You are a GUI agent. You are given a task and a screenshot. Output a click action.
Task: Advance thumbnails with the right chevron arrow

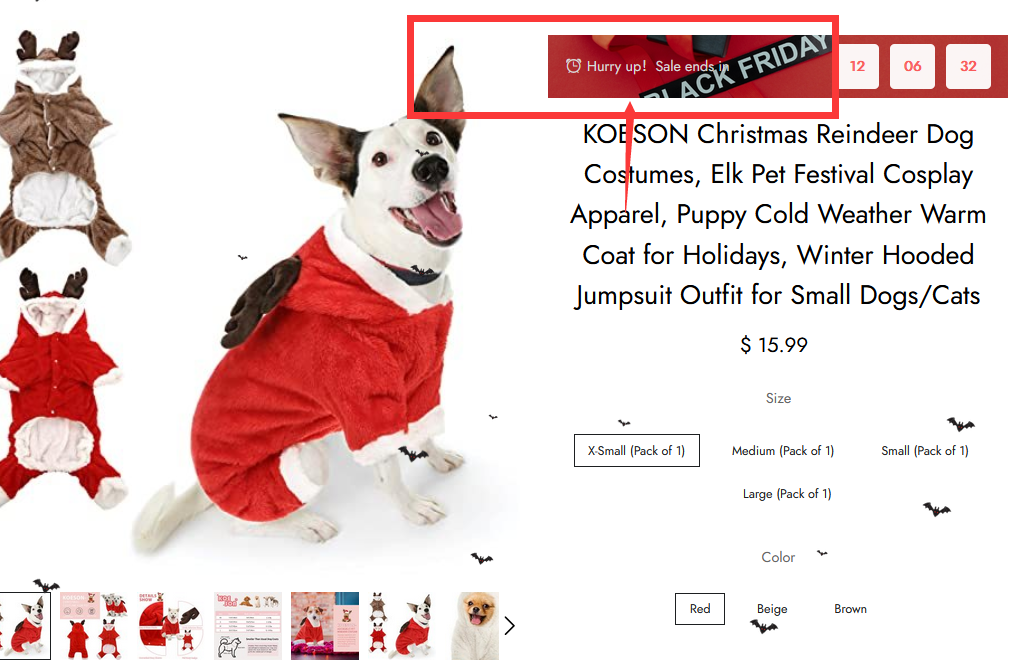[510, 625]
